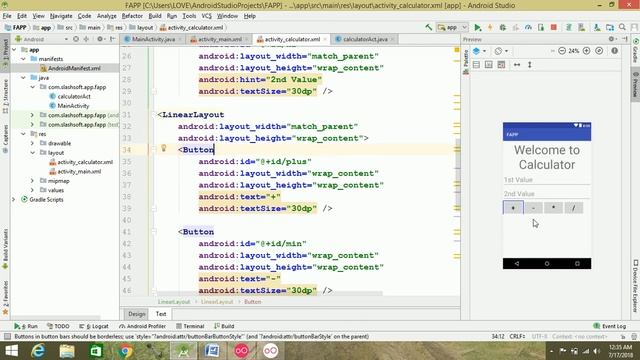Screen dimensions: 640x360
Task: Expand vertically arrow in preview toolbar
Action: [530, 64]
